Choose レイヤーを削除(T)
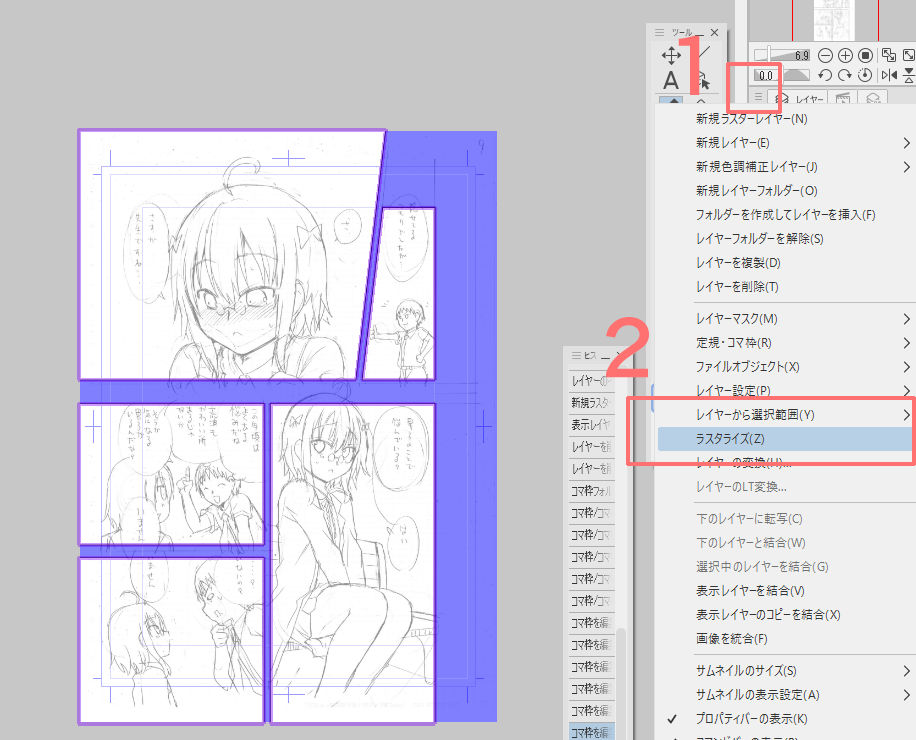Viewport: 916px width, 740px height. [x=737, y=287]
